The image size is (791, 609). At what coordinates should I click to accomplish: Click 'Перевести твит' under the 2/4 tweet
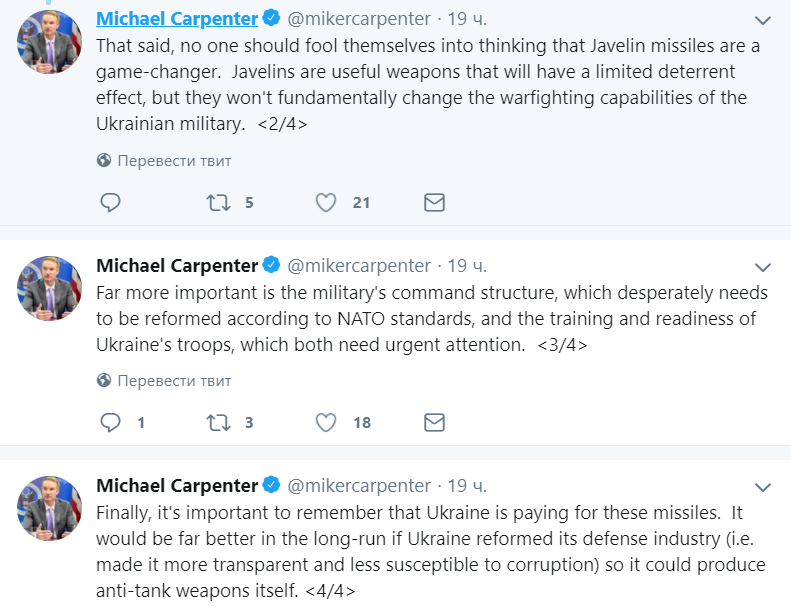pyautogui.click(x=173, y=160)
